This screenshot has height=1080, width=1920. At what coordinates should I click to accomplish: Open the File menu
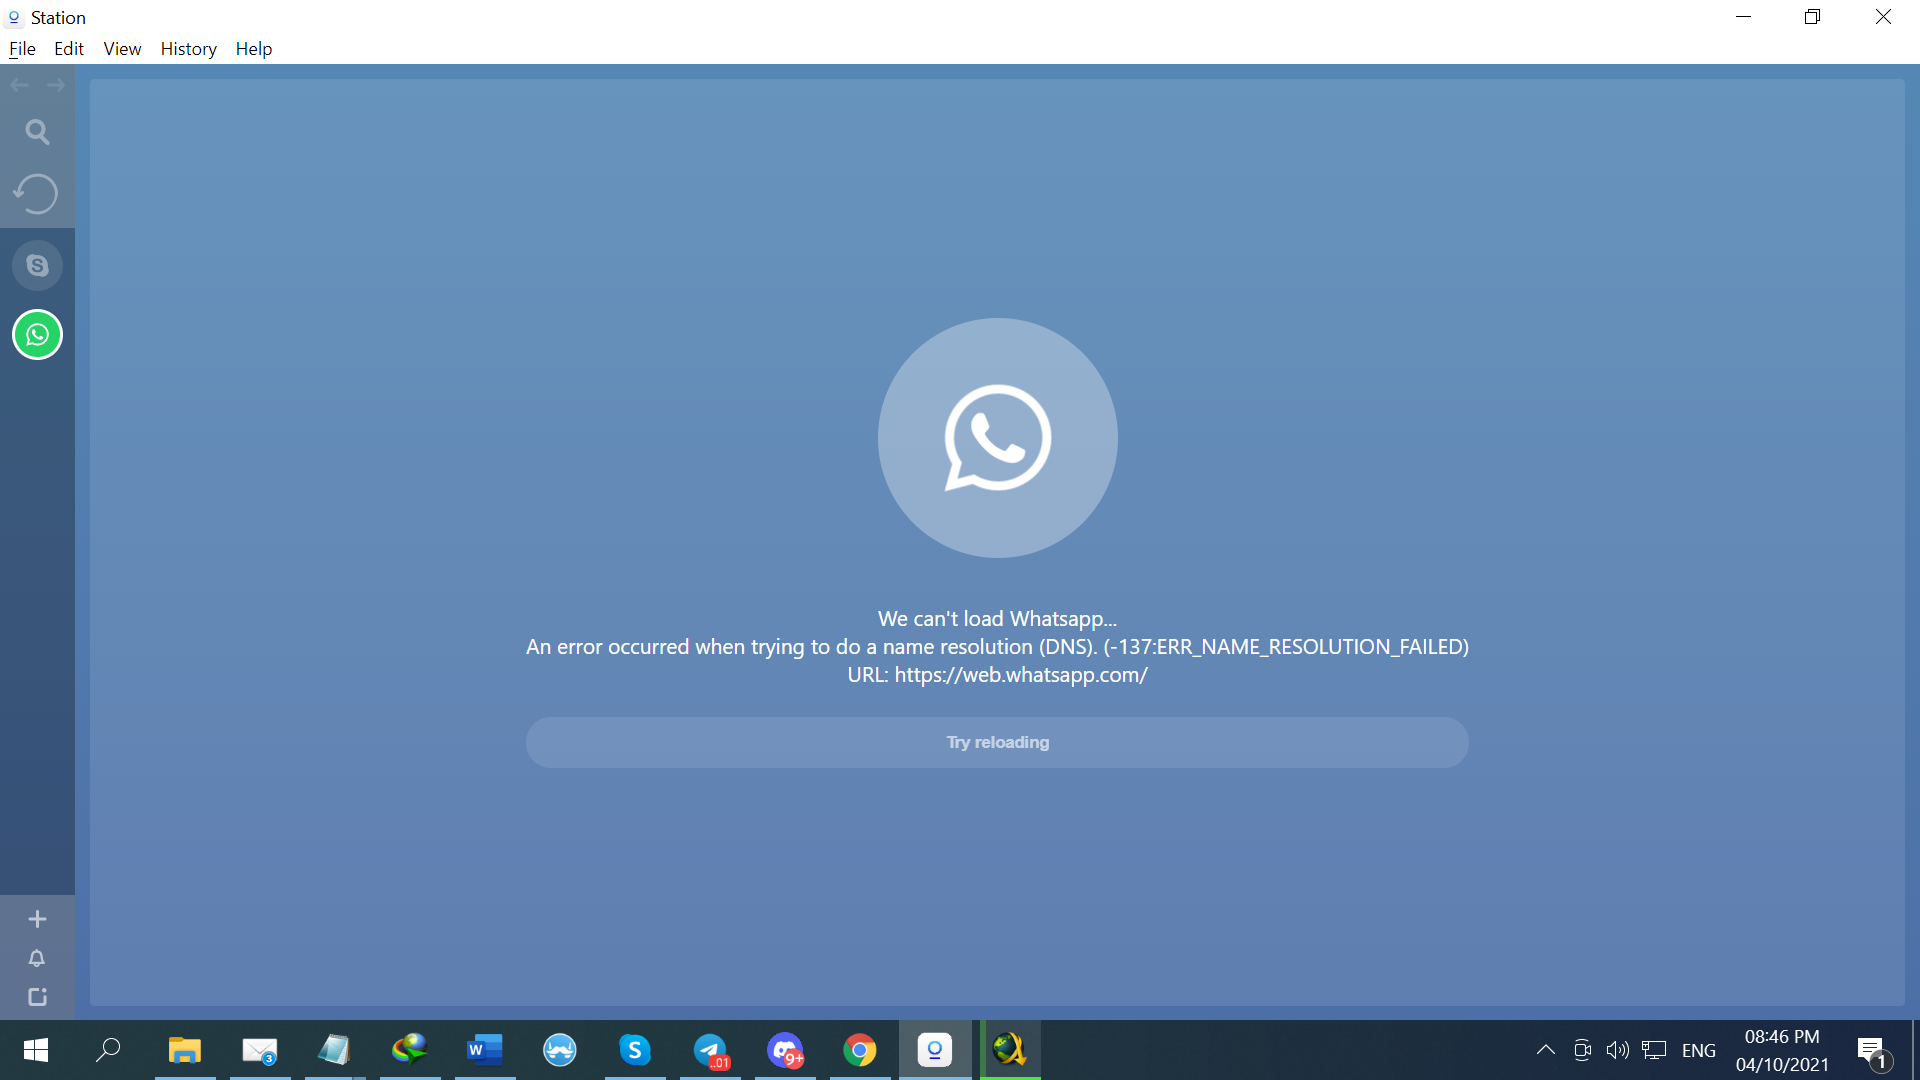click(22, 49)
